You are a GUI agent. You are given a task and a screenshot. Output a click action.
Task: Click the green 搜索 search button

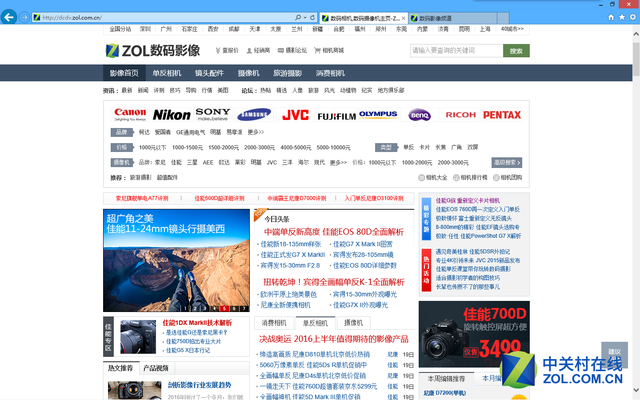click(x=516, y=51)
